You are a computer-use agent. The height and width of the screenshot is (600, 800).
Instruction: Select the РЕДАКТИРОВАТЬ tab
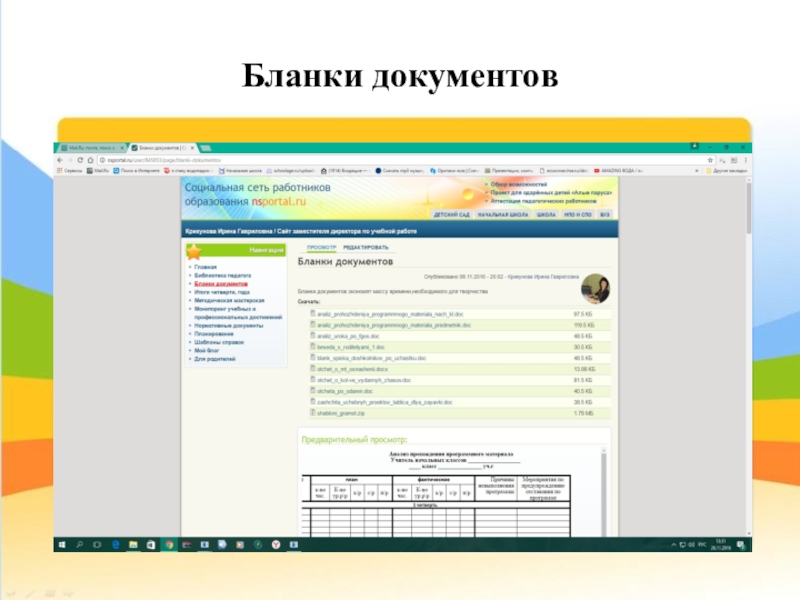click(366, 246)
